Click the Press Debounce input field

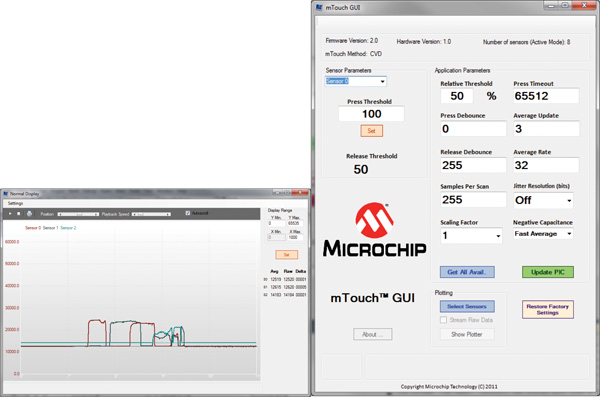tap(473, 129)
